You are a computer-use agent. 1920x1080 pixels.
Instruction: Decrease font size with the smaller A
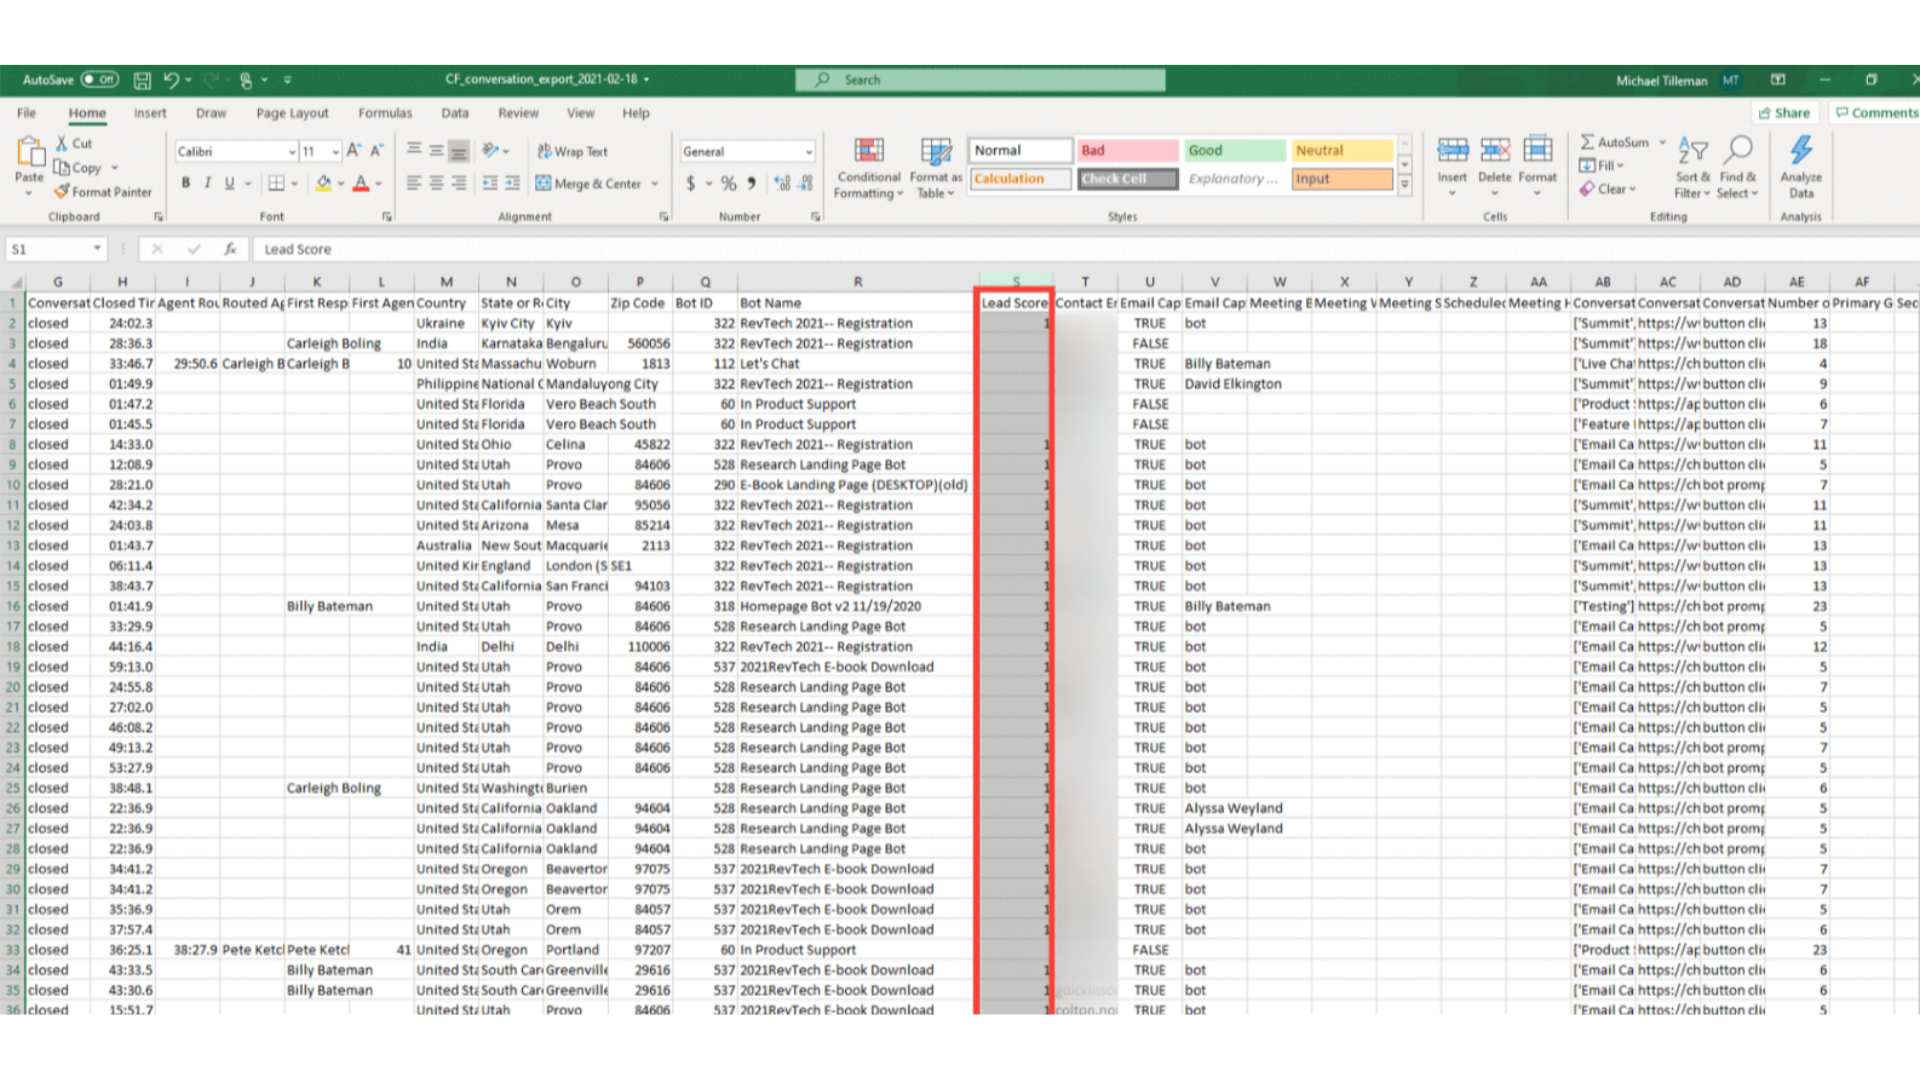377,151
